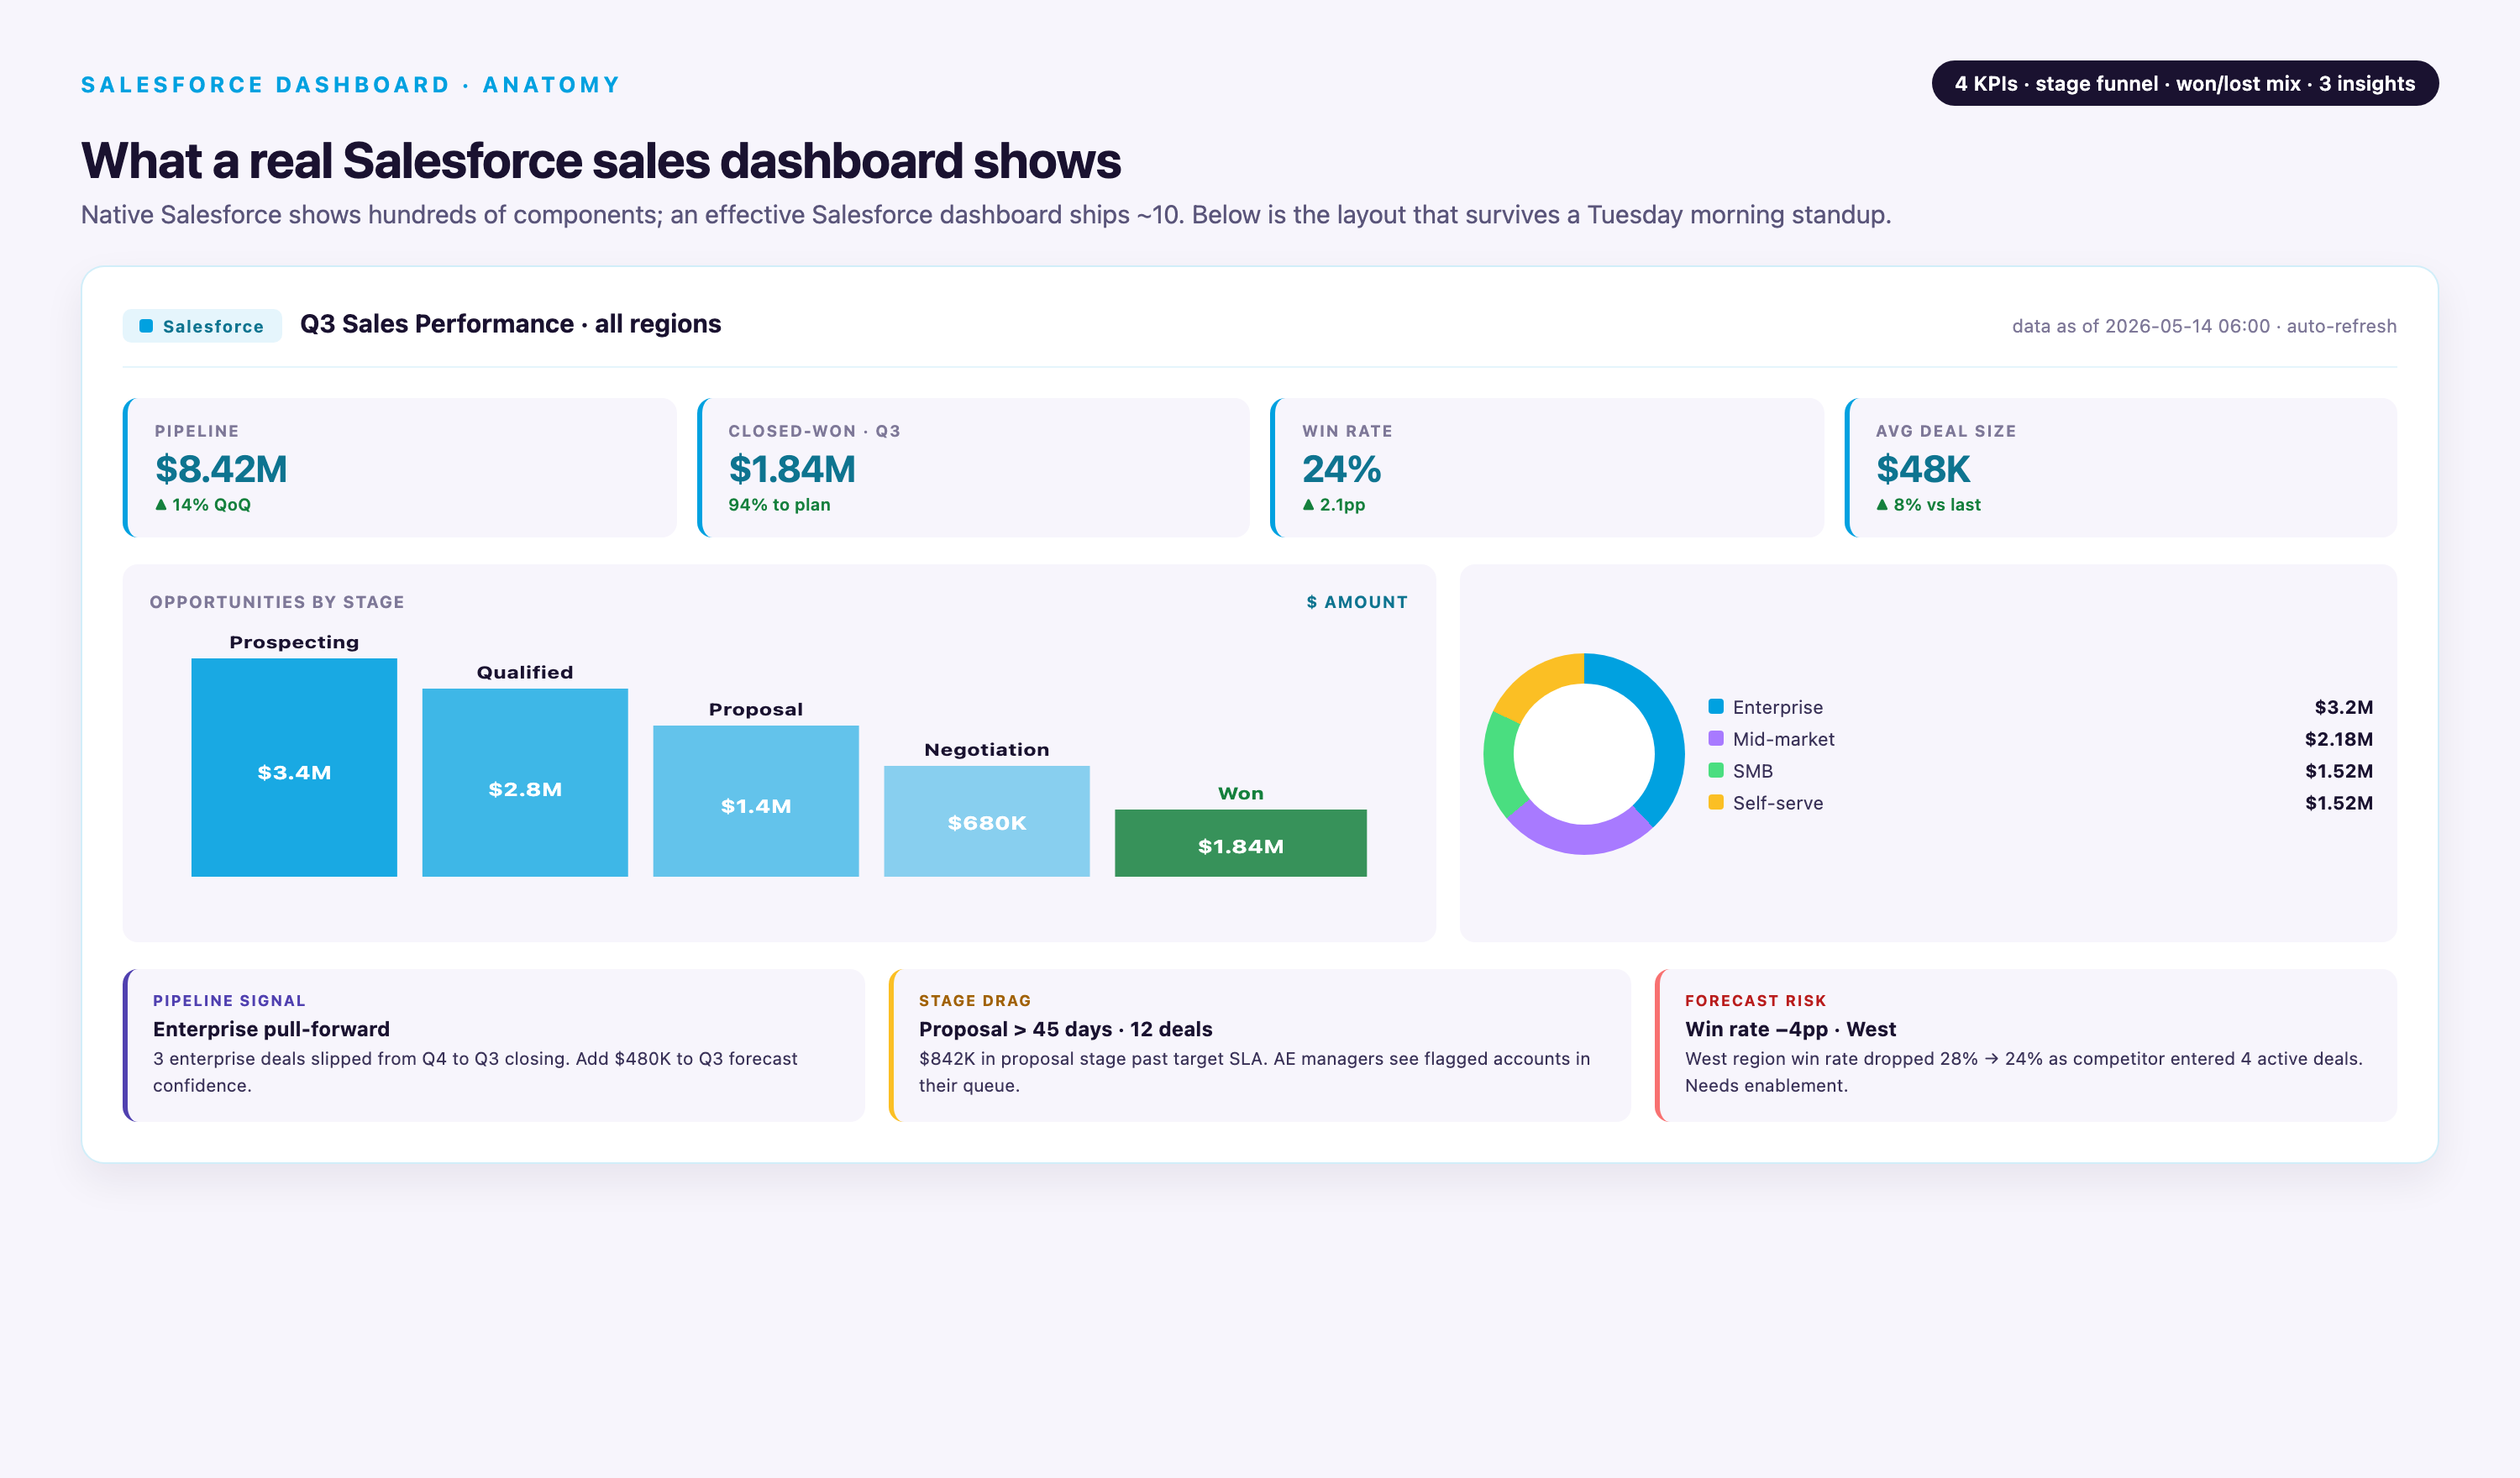Click the Mid-market $2.18M value
Screen dimensions: 2520x1478
2339,739
